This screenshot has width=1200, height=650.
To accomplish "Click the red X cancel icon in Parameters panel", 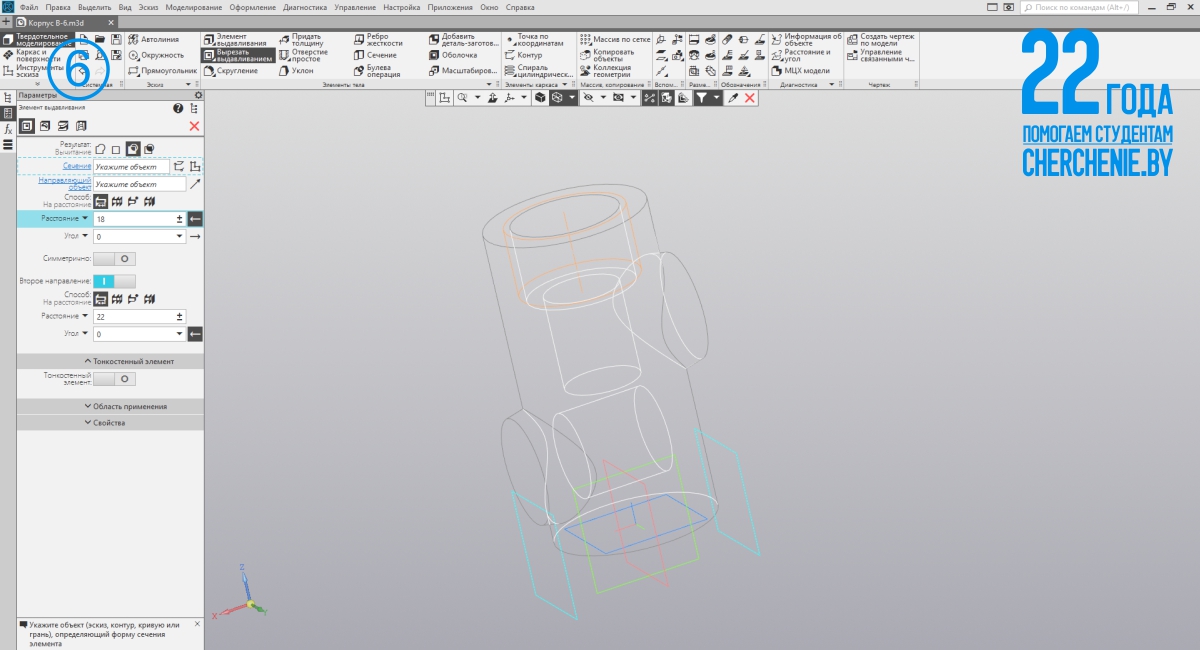I will tap(194, 126).
